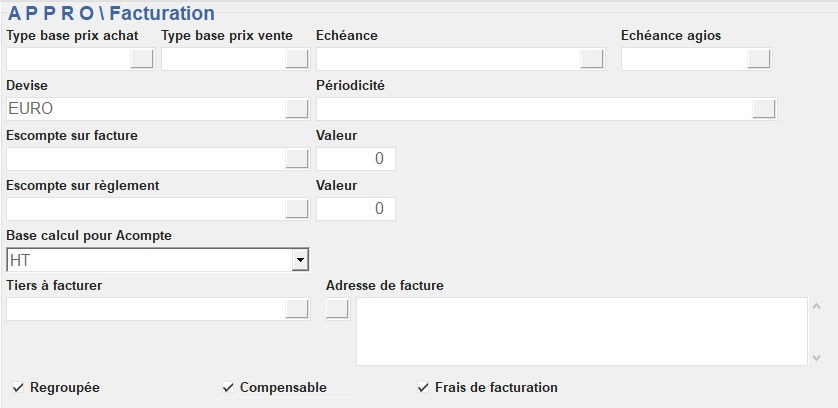Expand Base calcul pour Acompte dropdown
Viewport: 838px width, 408px height.
click(x=299, y=260)
